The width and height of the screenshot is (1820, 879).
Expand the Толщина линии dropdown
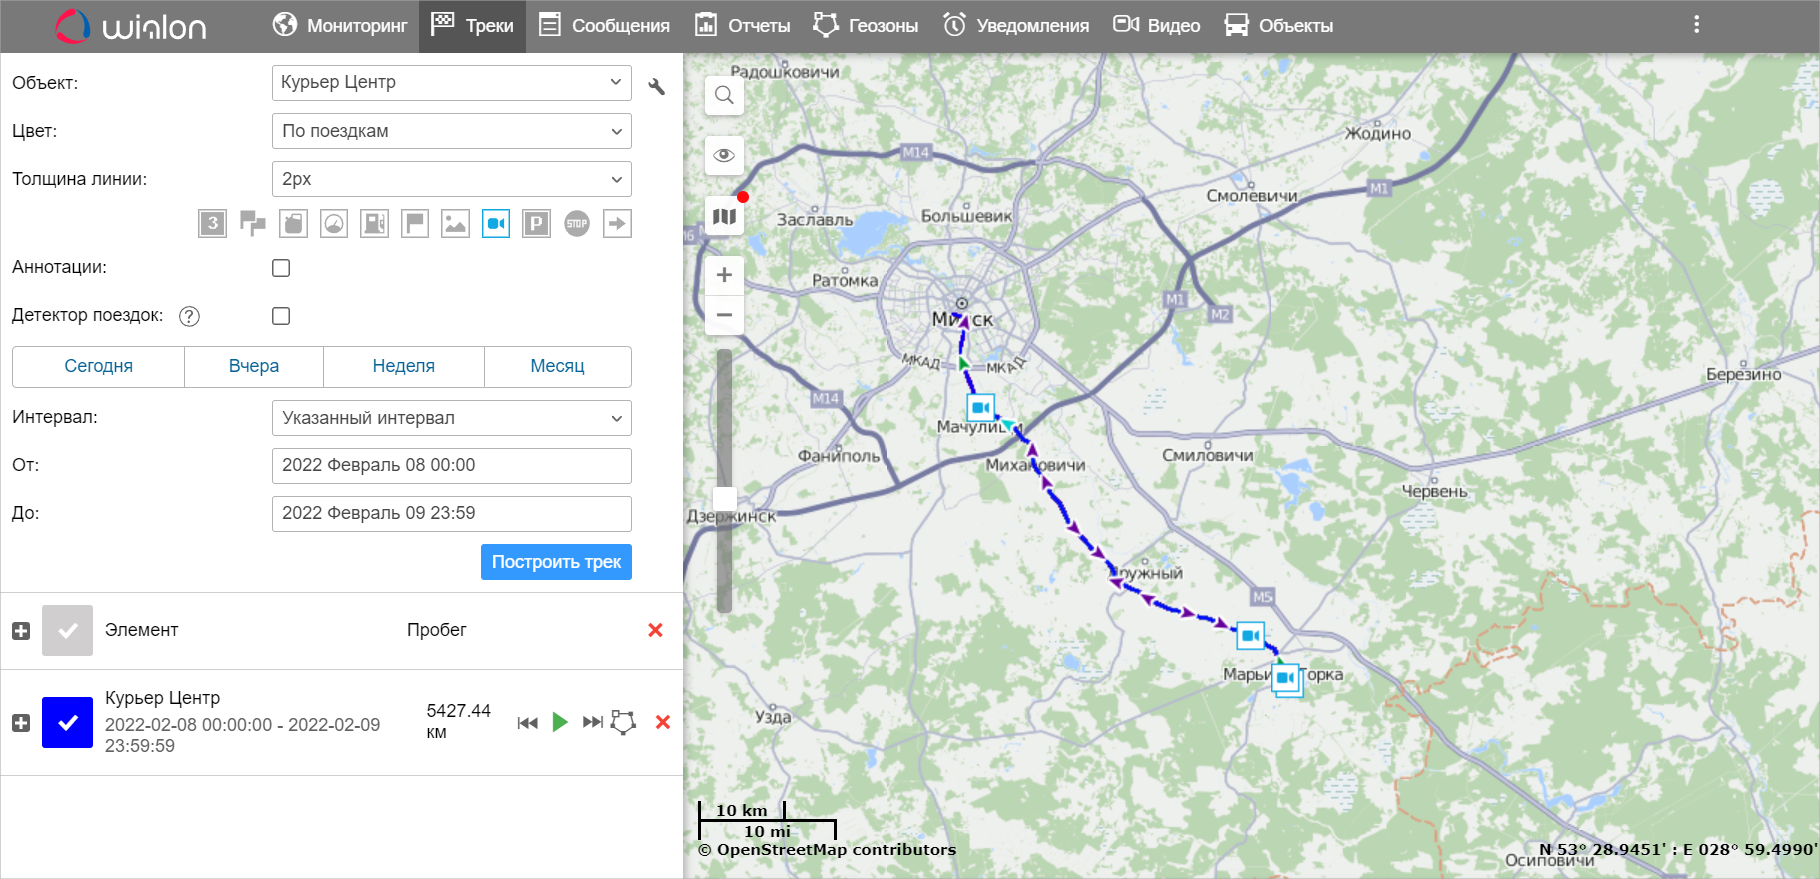(451, 179)
